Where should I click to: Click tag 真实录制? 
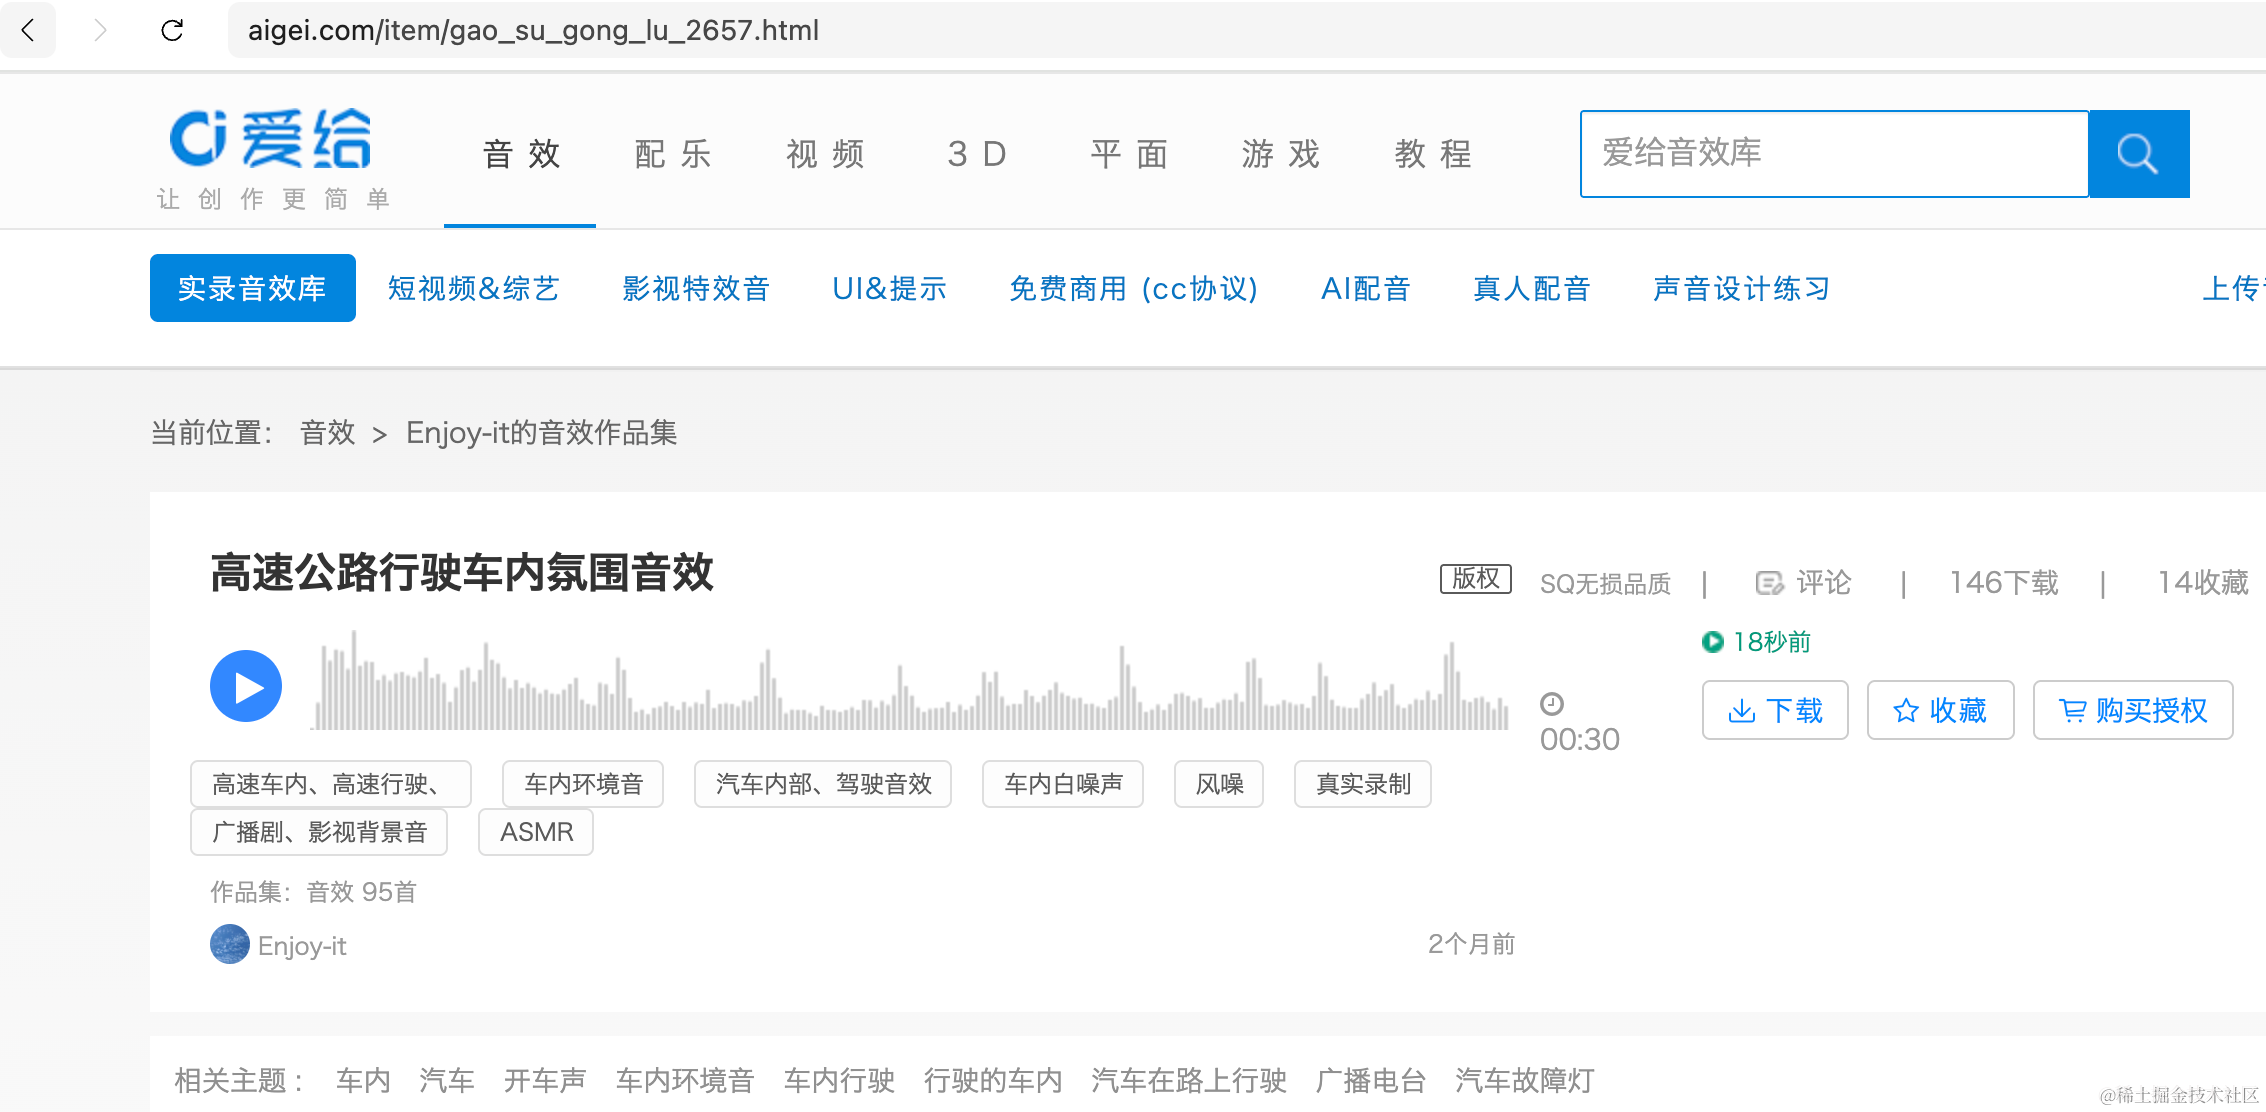coord(1363,784)
